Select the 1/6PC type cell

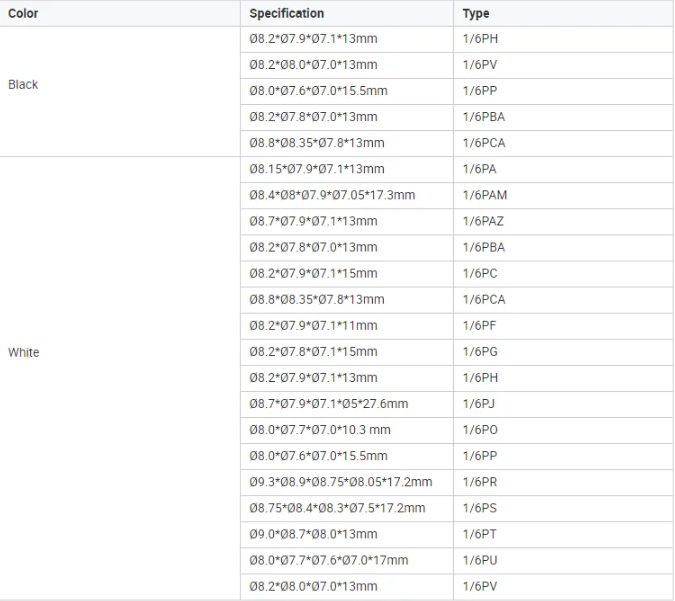[480, 273]
